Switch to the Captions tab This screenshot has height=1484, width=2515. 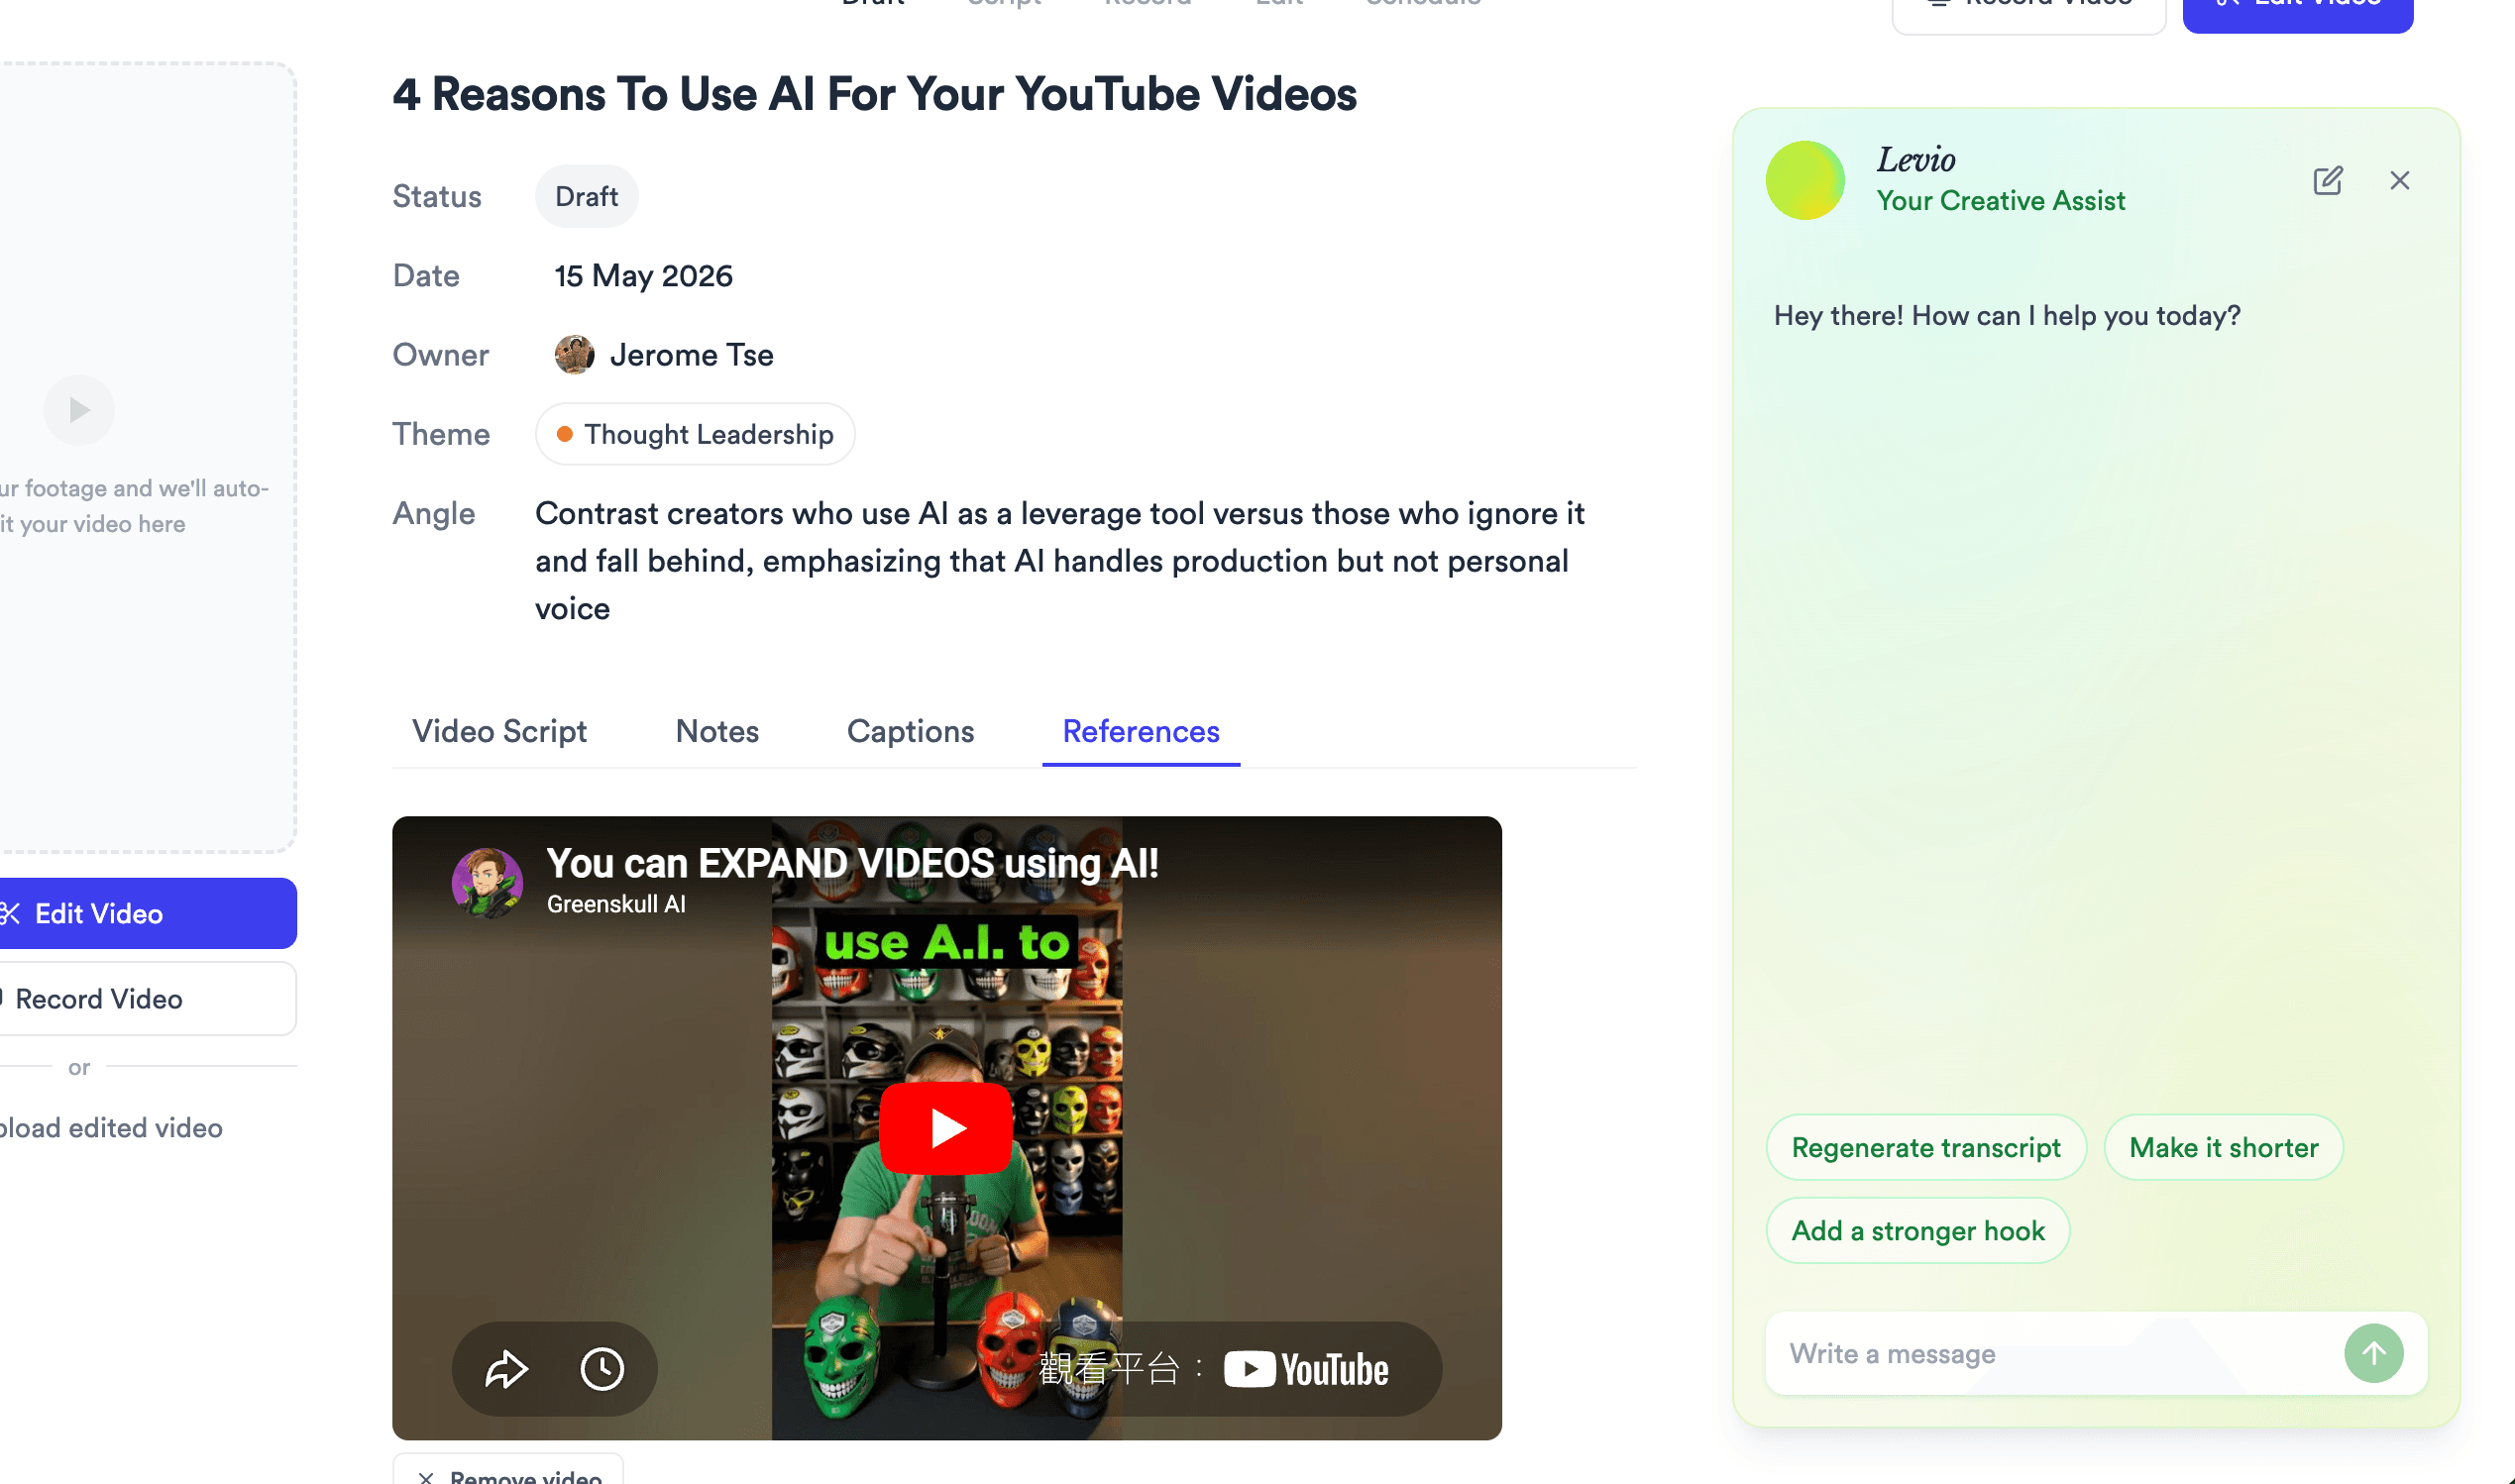pyautogui.click(x=910, y=731)
